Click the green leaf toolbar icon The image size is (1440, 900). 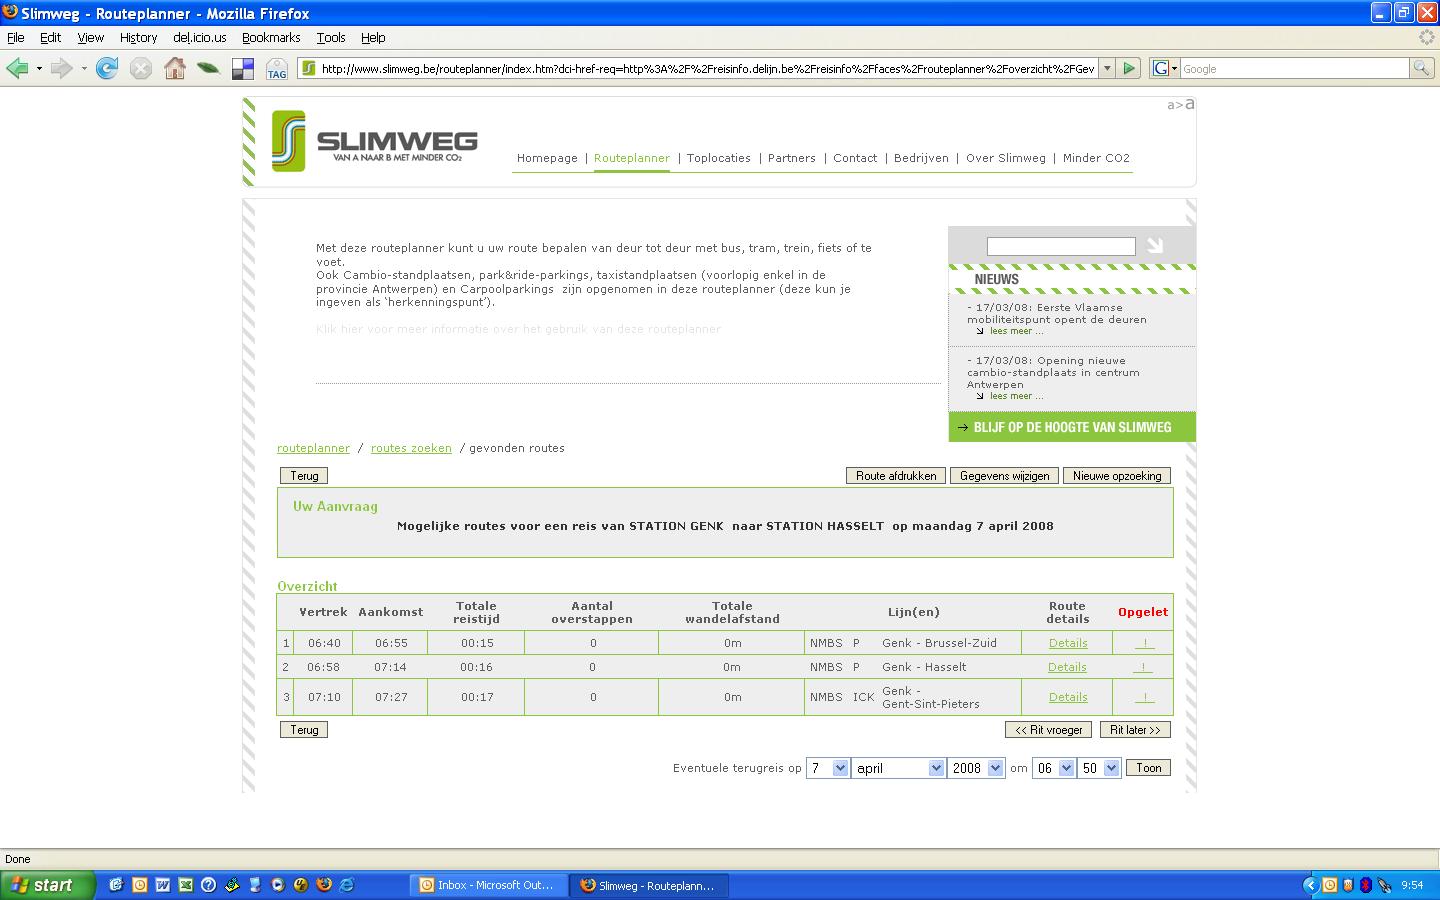208,68
